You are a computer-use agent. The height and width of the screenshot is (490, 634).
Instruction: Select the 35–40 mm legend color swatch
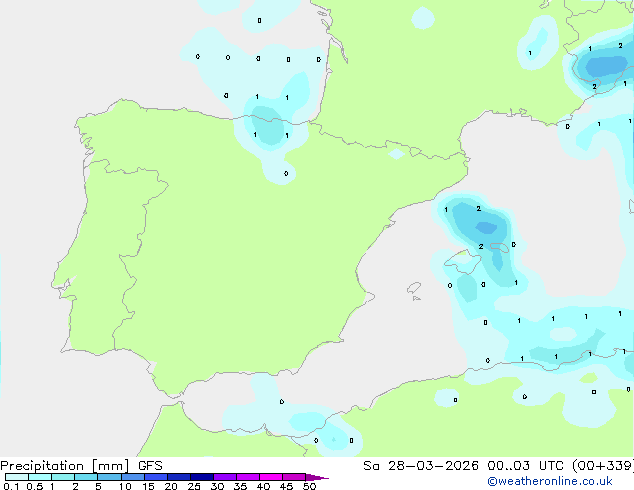point(247,477)
